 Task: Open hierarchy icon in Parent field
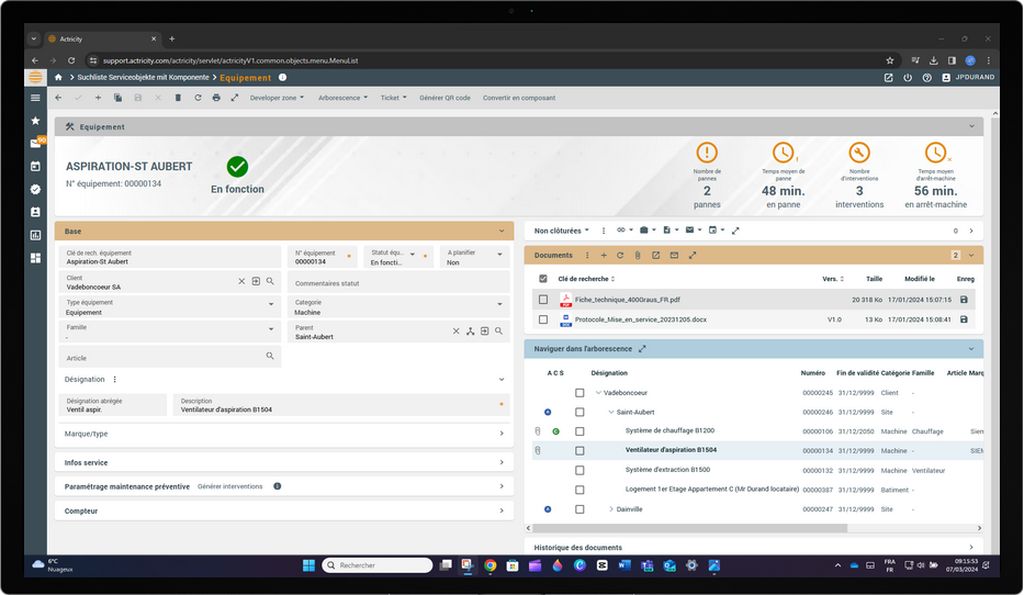click(470, 331)
